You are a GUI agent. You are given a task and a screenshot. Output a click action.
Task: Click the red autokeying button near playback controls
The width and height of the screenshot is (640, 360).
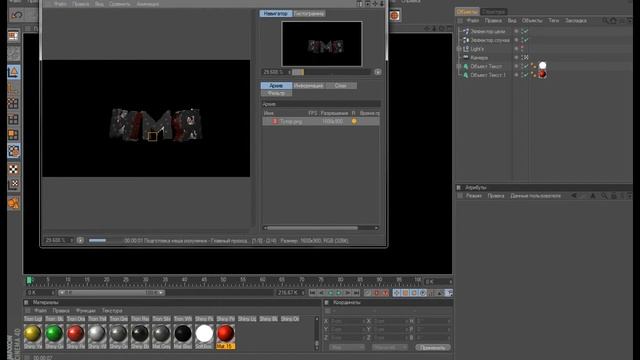click(x=376, y=293)
